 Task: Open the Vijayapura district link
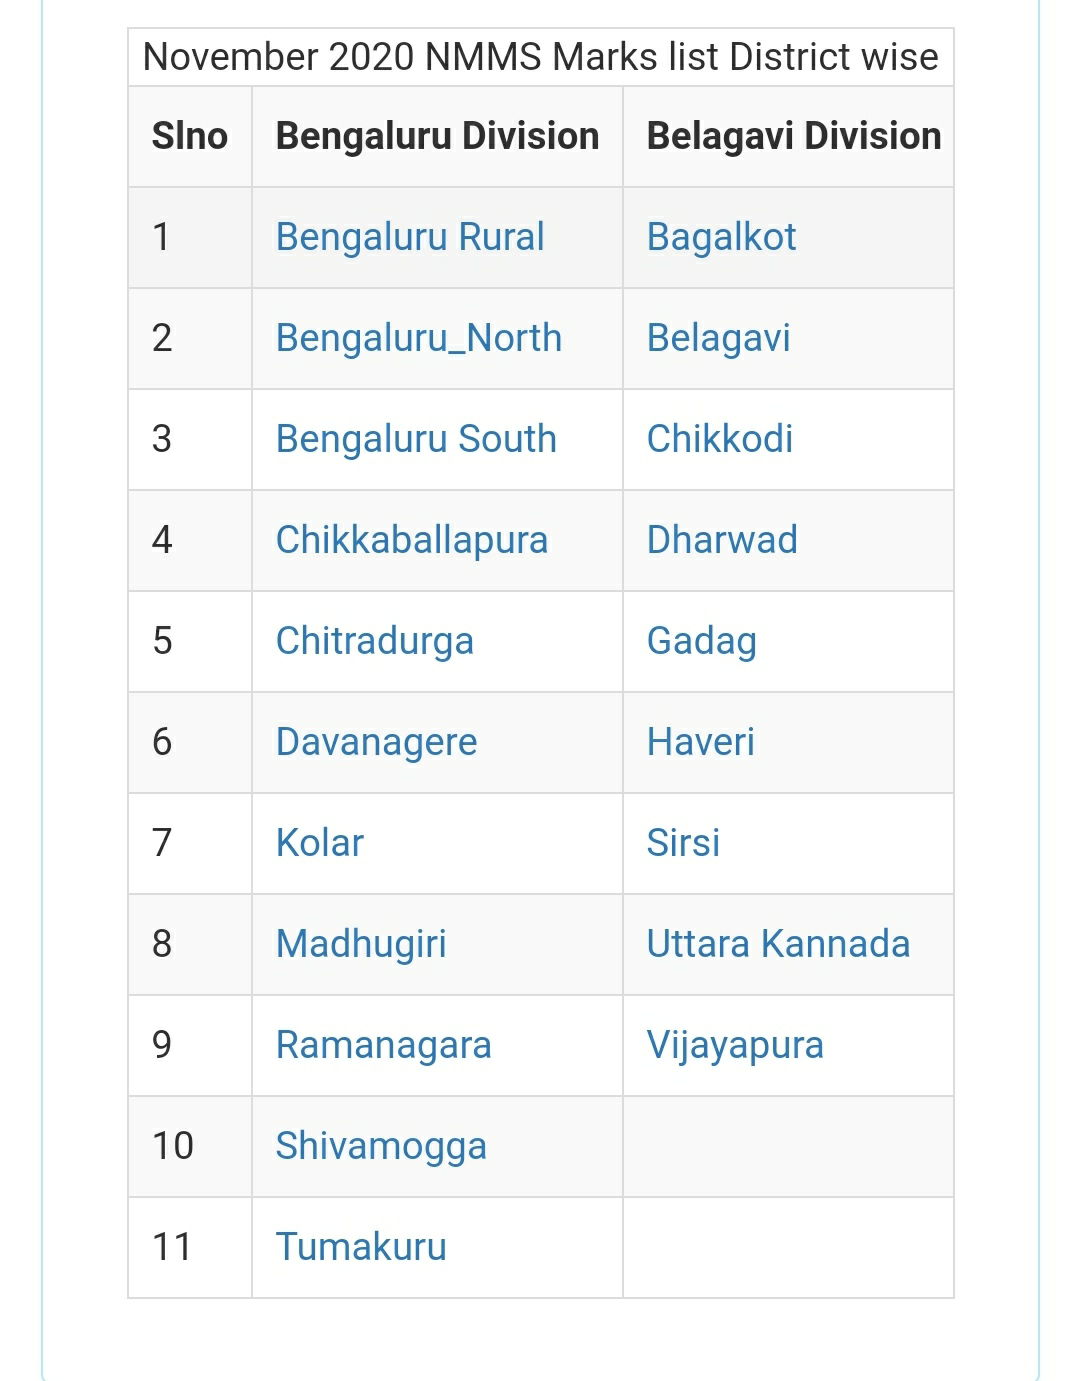[736, 1045]
